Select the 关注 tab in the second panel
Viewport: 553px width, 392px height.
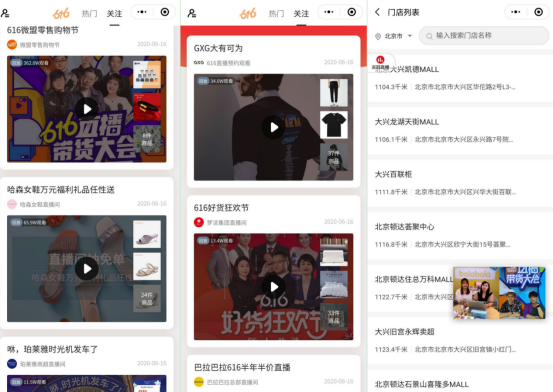coord(301,13)
